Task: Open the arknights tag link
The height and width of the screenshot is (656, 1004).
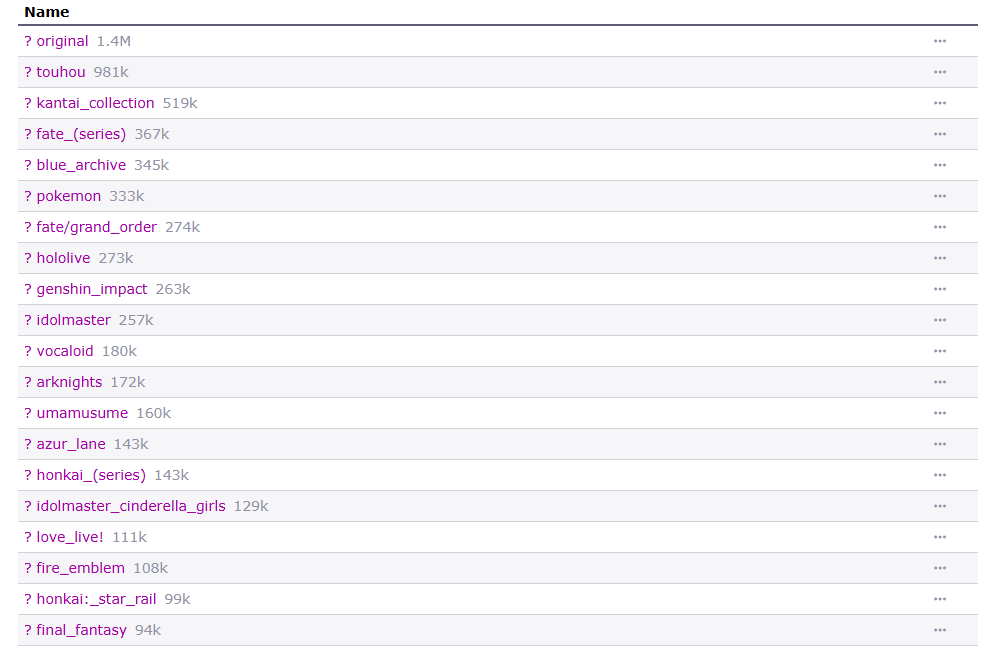Action: [x=69, y=382]
